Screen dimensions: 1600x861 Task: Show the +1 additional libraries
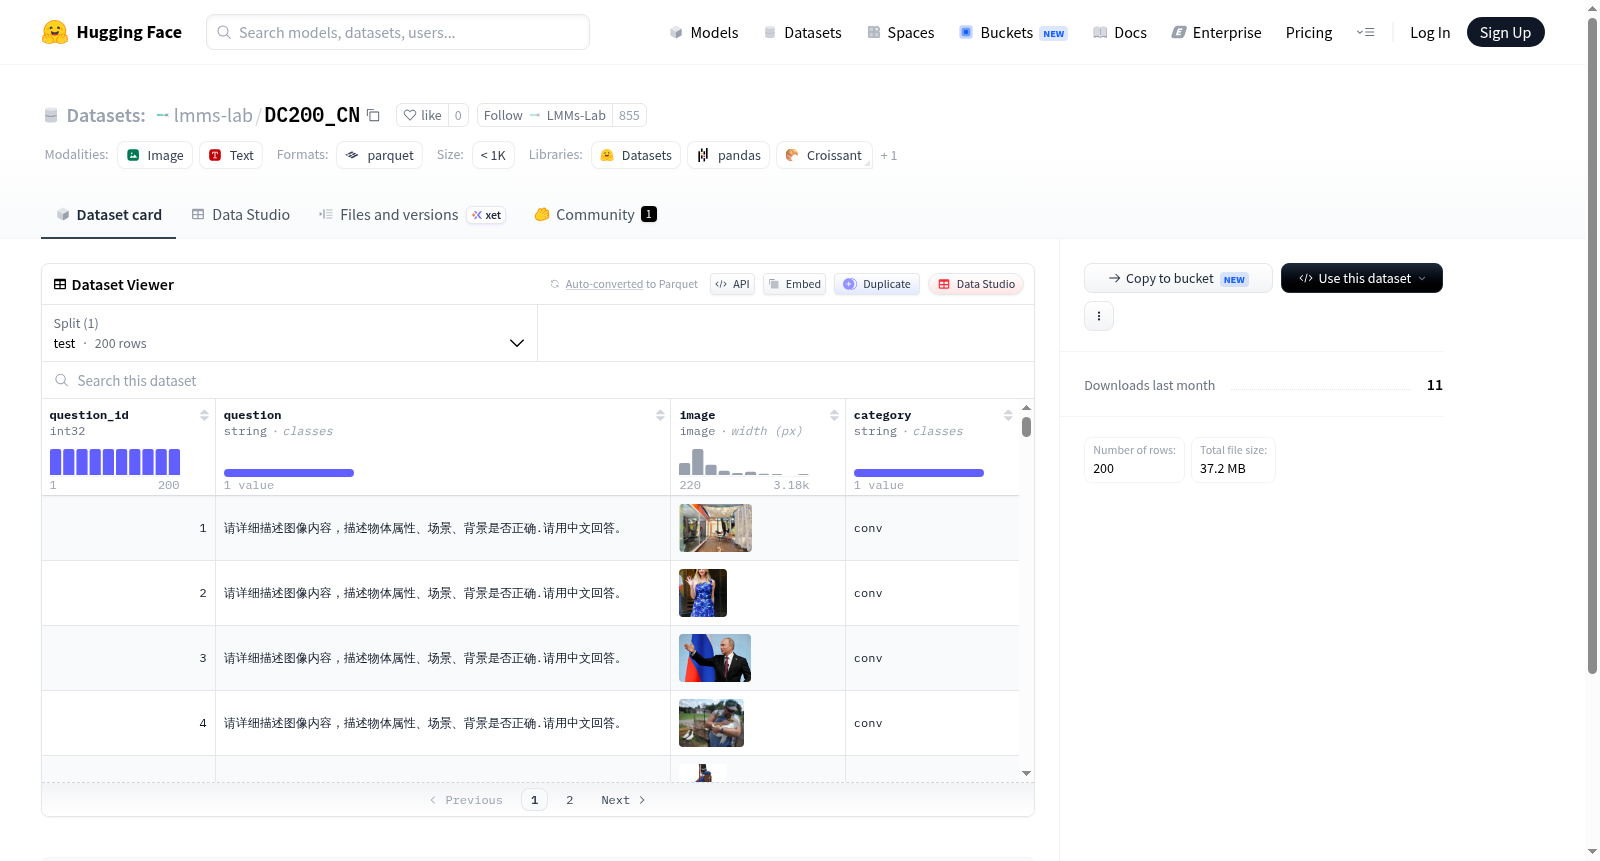tap(889, 156)
